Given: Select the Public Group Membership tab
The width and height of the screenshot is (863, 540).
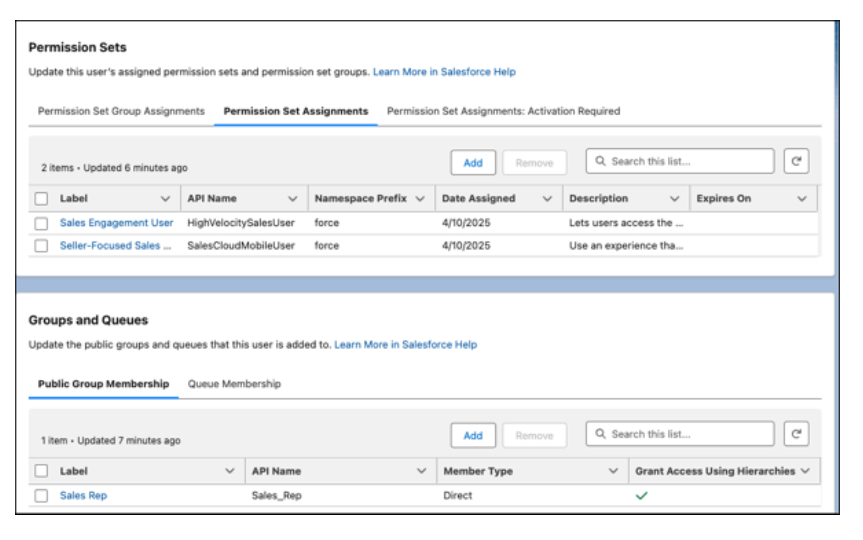Looking at the screenshot, I should pos(103,384).
